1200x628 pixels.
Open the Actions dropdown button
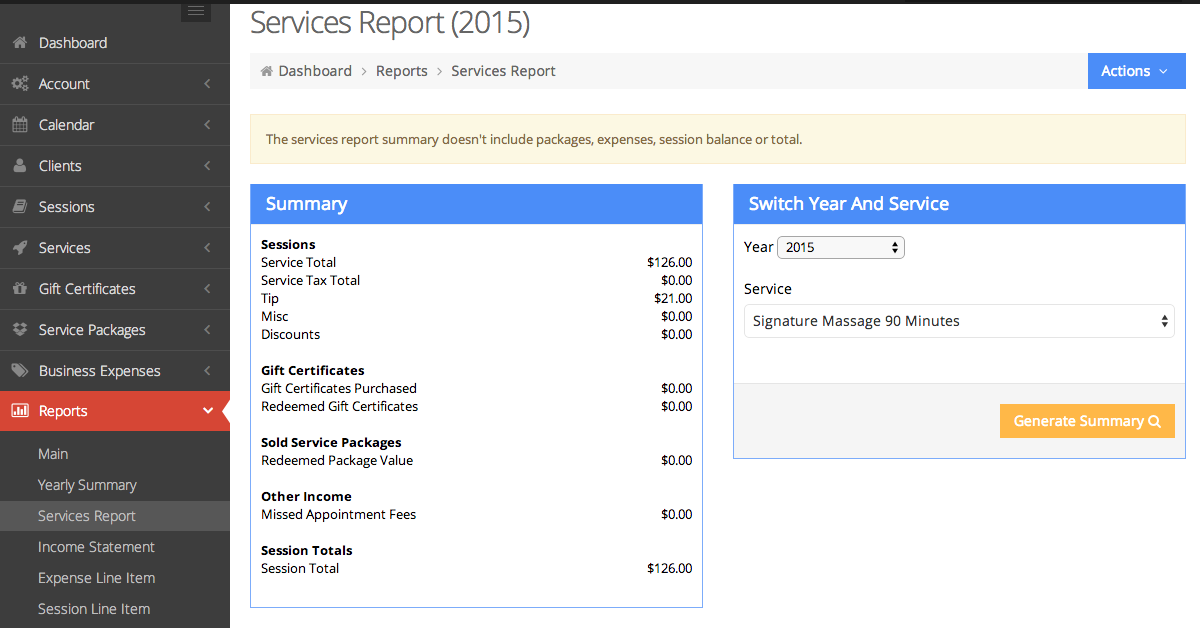point(1135,71)
